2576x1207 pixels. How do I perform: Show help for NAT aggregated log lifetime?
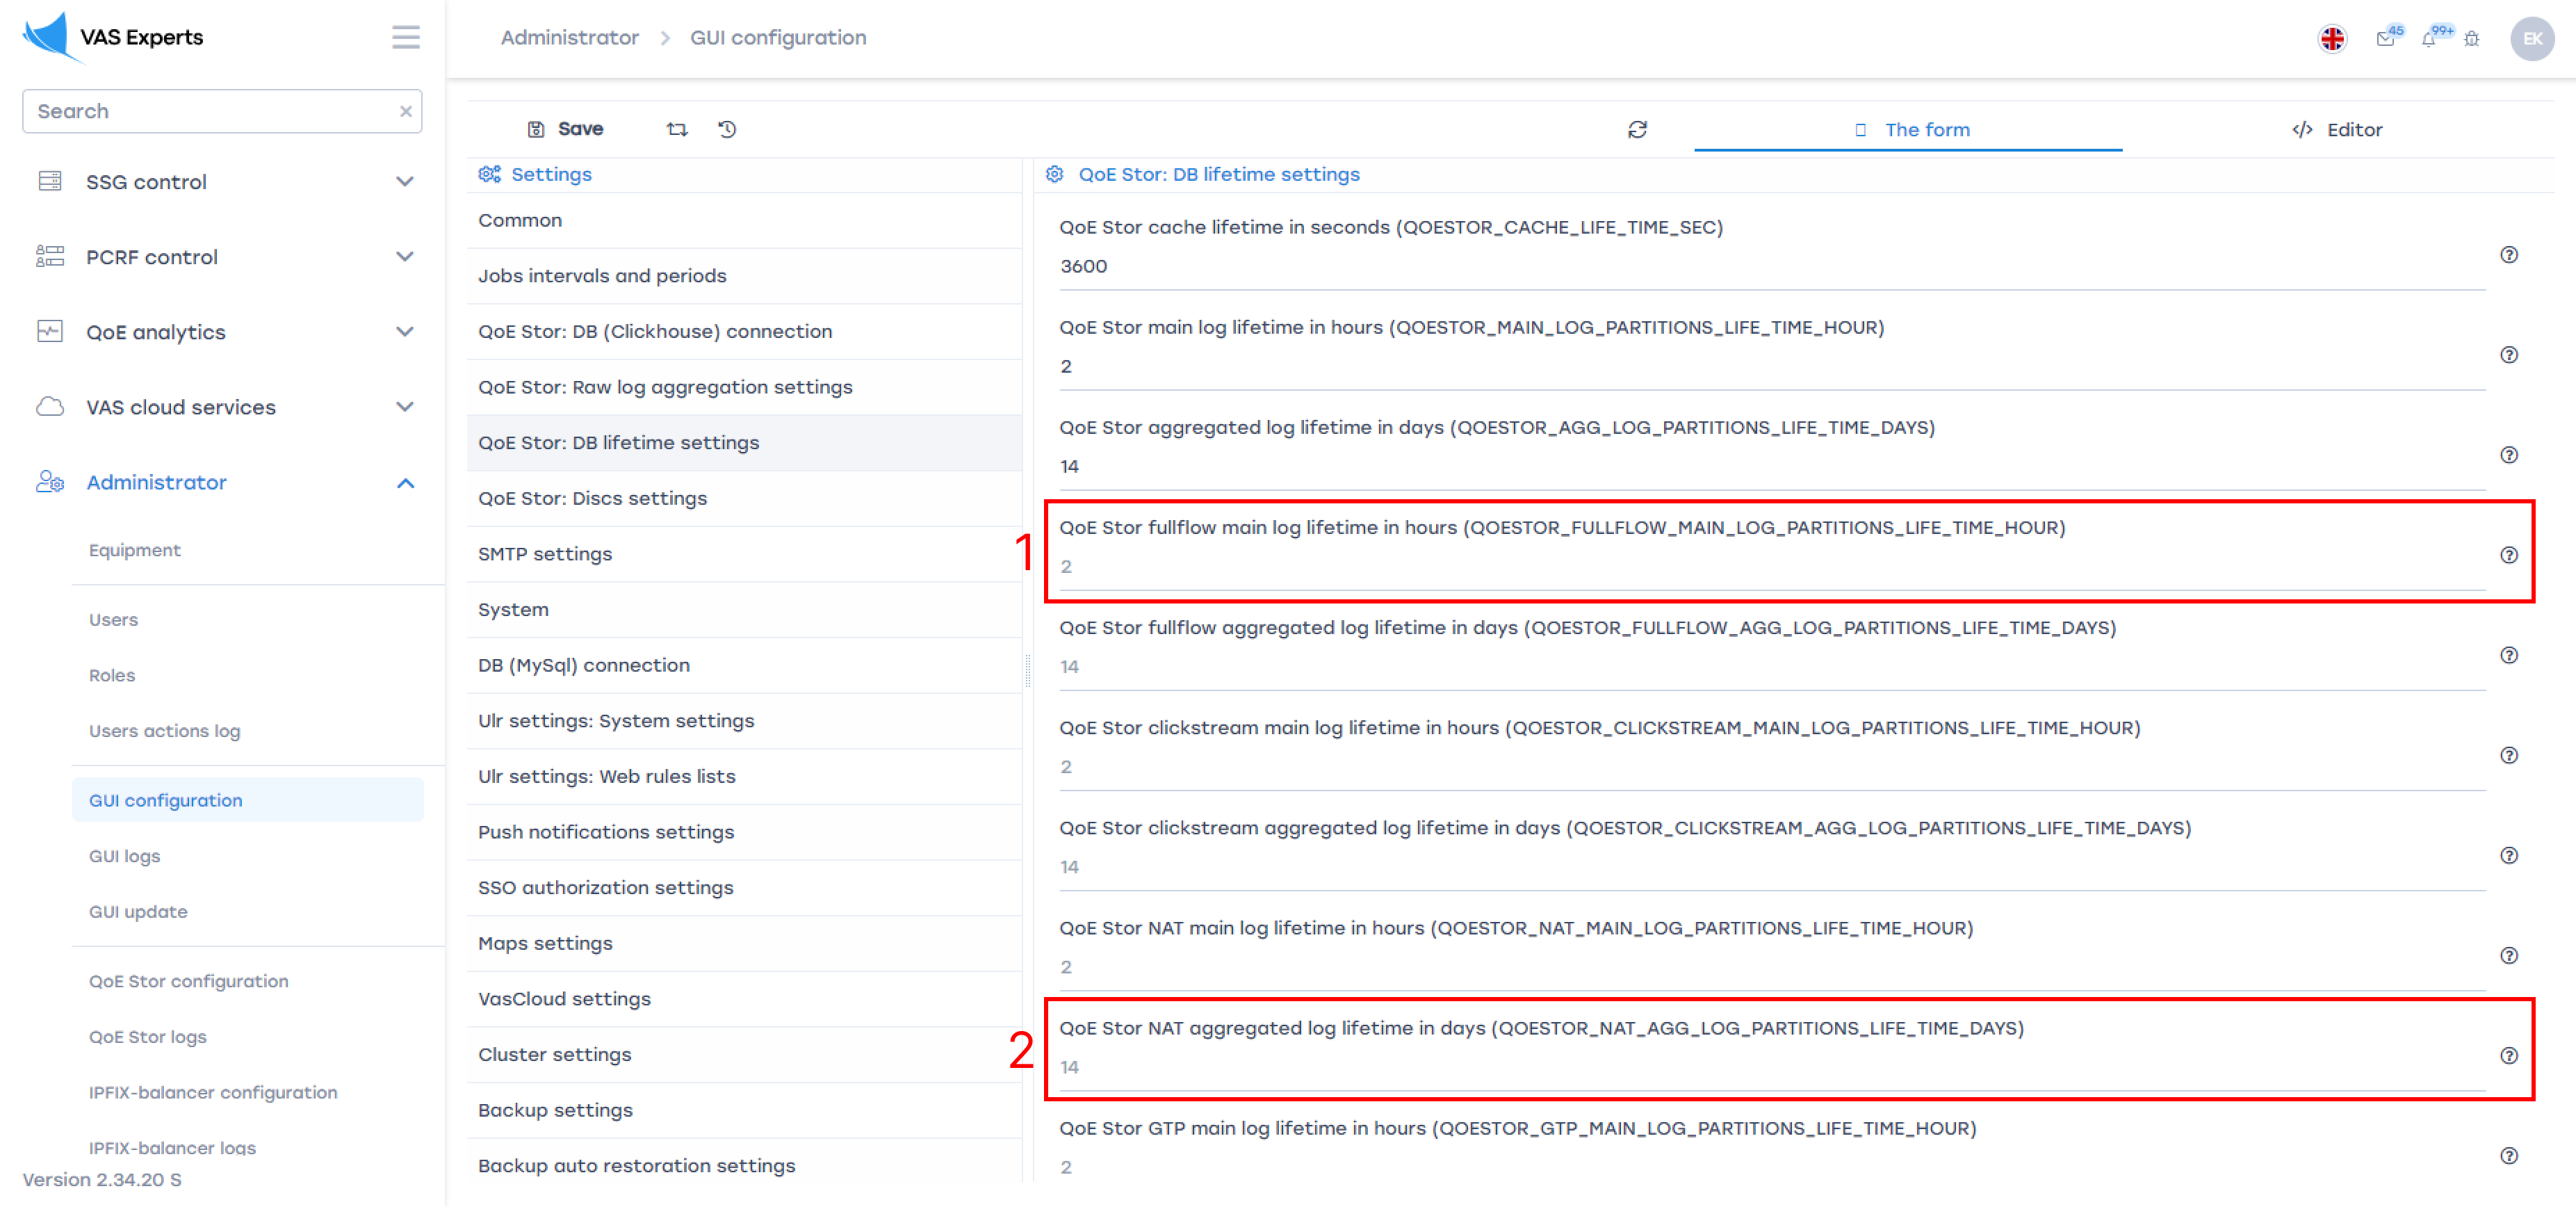click(x=2508, y=1056)
